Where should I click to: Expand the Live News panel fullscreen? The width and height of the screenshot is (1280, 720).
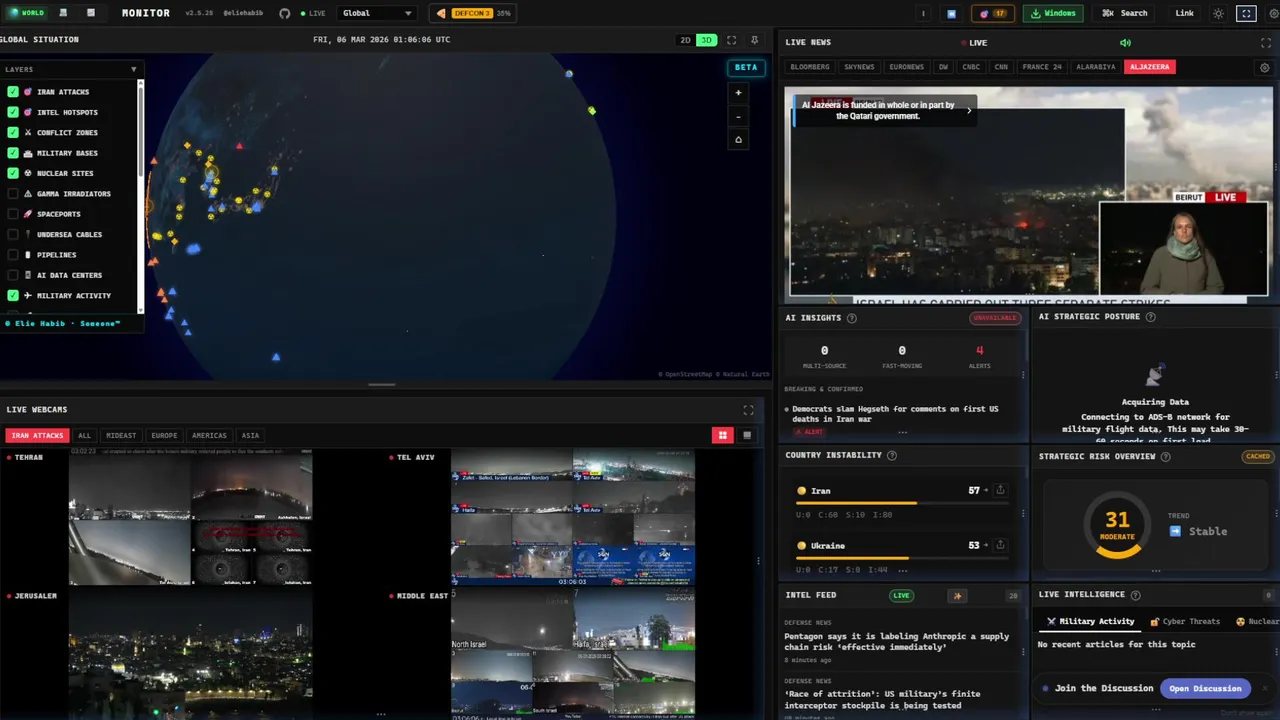[1266, 42]
